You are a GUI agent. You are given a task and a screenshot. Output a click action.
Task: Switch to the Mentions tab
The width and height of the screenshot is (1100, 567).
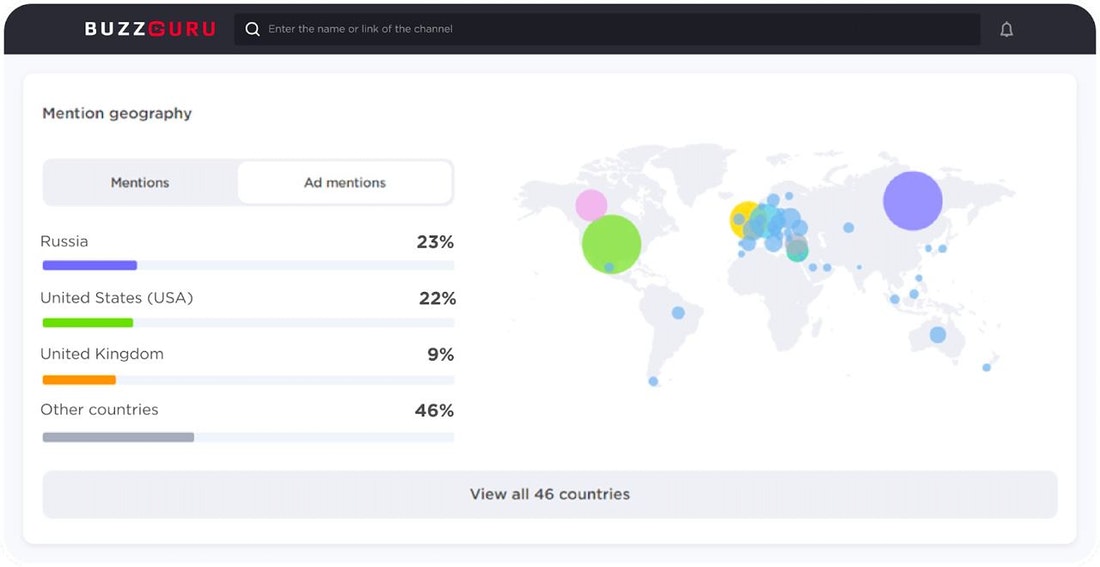(140, 183)
